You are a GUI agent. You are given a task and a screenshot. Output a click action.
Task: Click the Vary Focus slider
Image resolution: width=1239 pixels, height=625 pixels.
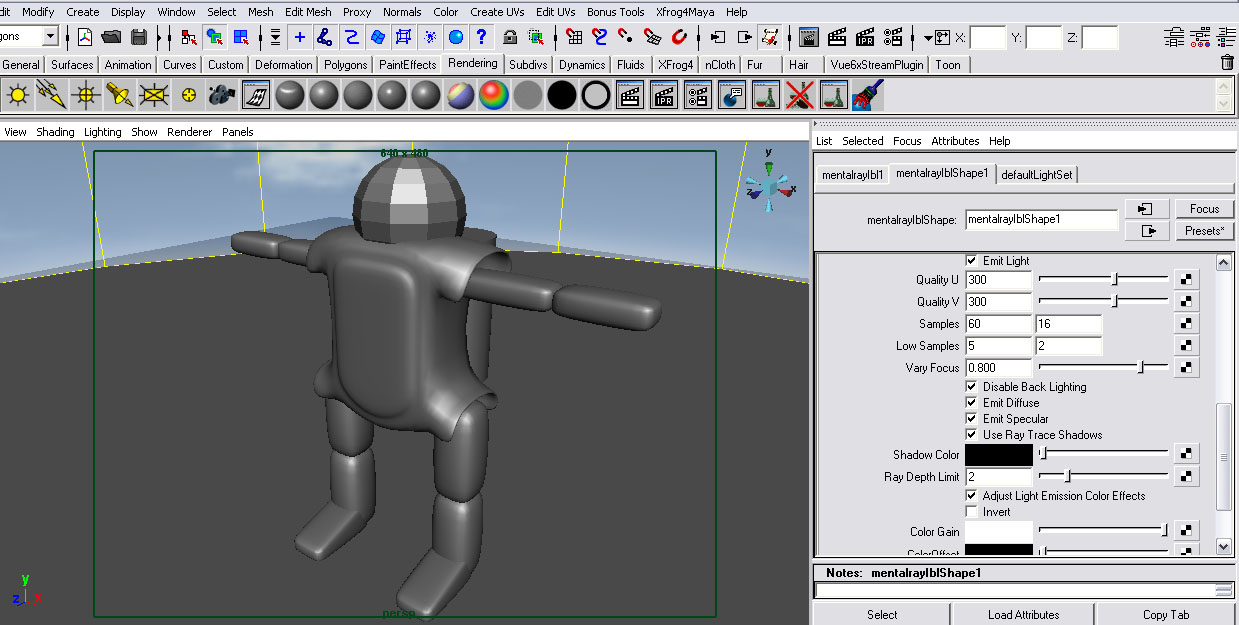[x=1103, y=368]
